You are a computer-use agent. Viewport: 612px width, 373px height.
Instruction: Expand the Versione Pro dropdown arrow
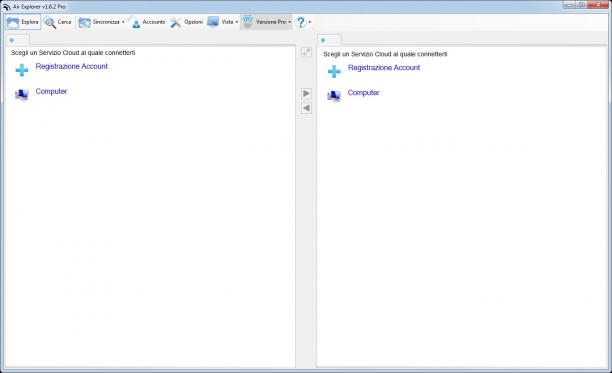(289, 22)
